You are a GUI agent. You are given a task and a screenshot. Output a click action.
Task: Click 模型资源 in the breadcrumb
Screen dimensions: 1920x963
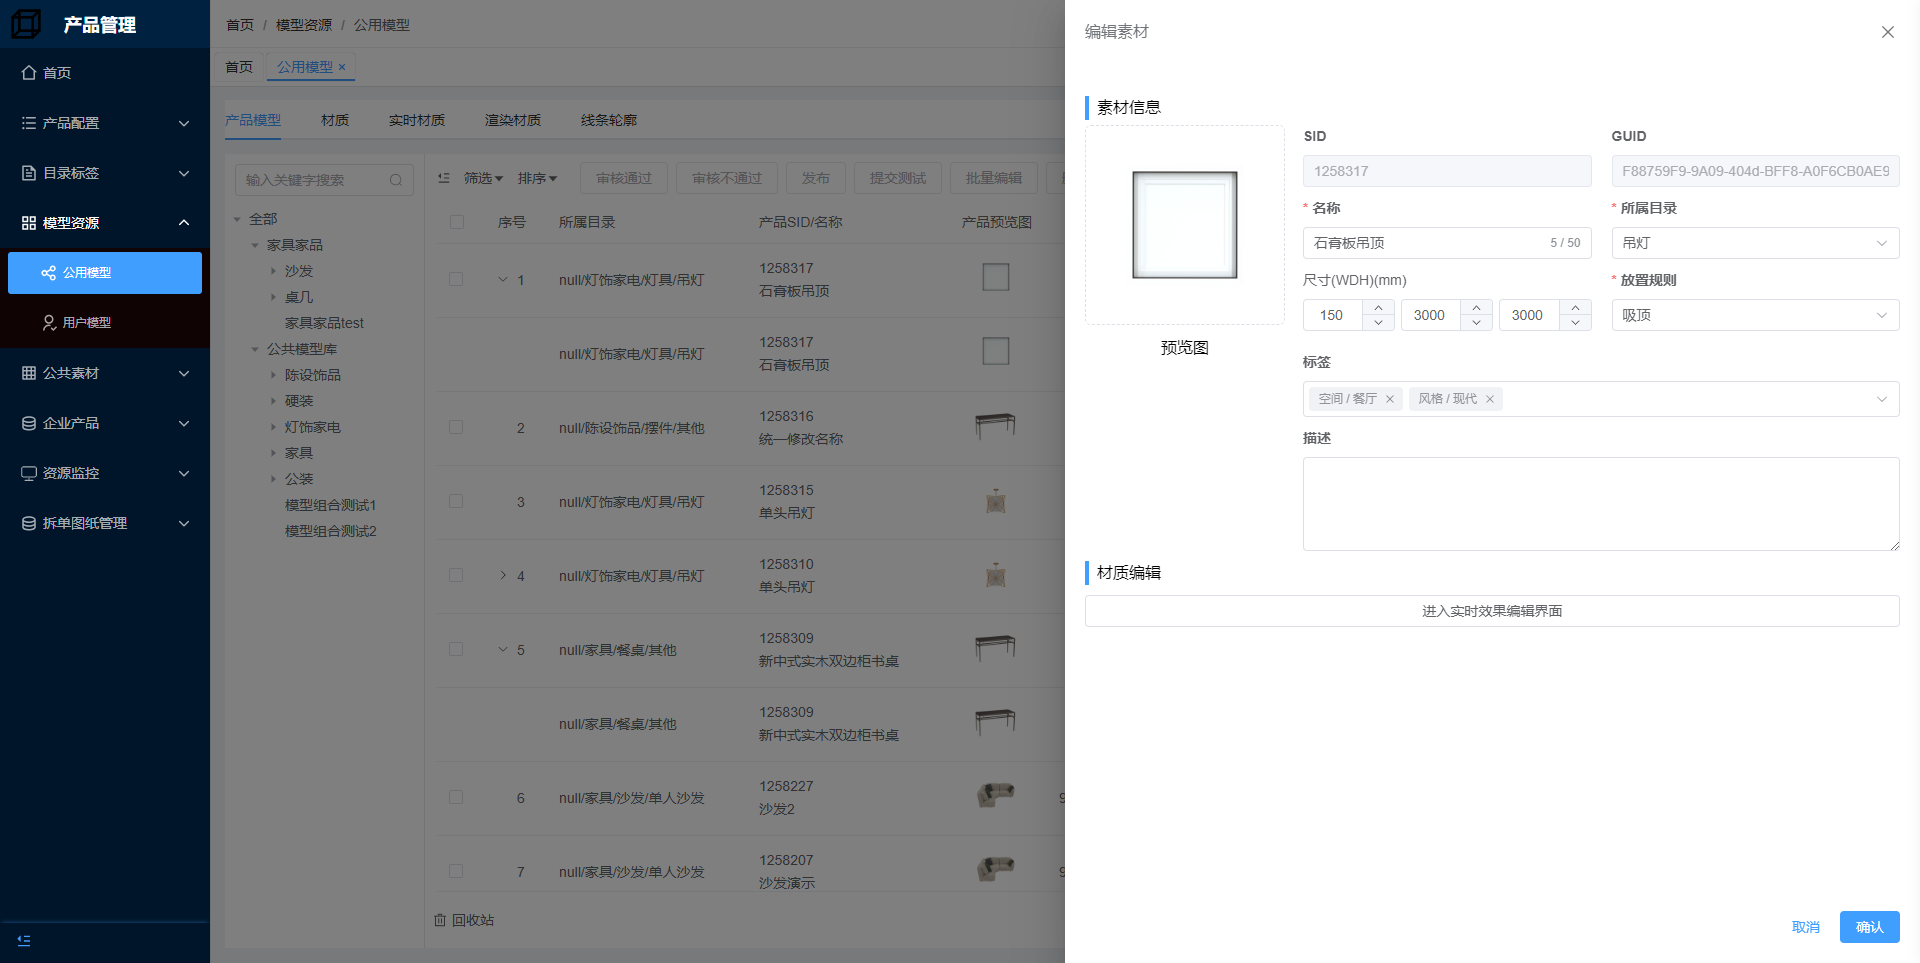pos(304,25)
